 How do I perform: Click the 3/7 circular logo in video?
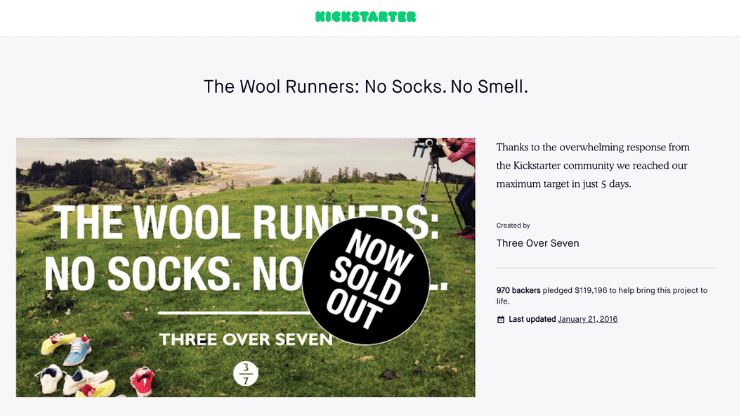click(245, 374)
